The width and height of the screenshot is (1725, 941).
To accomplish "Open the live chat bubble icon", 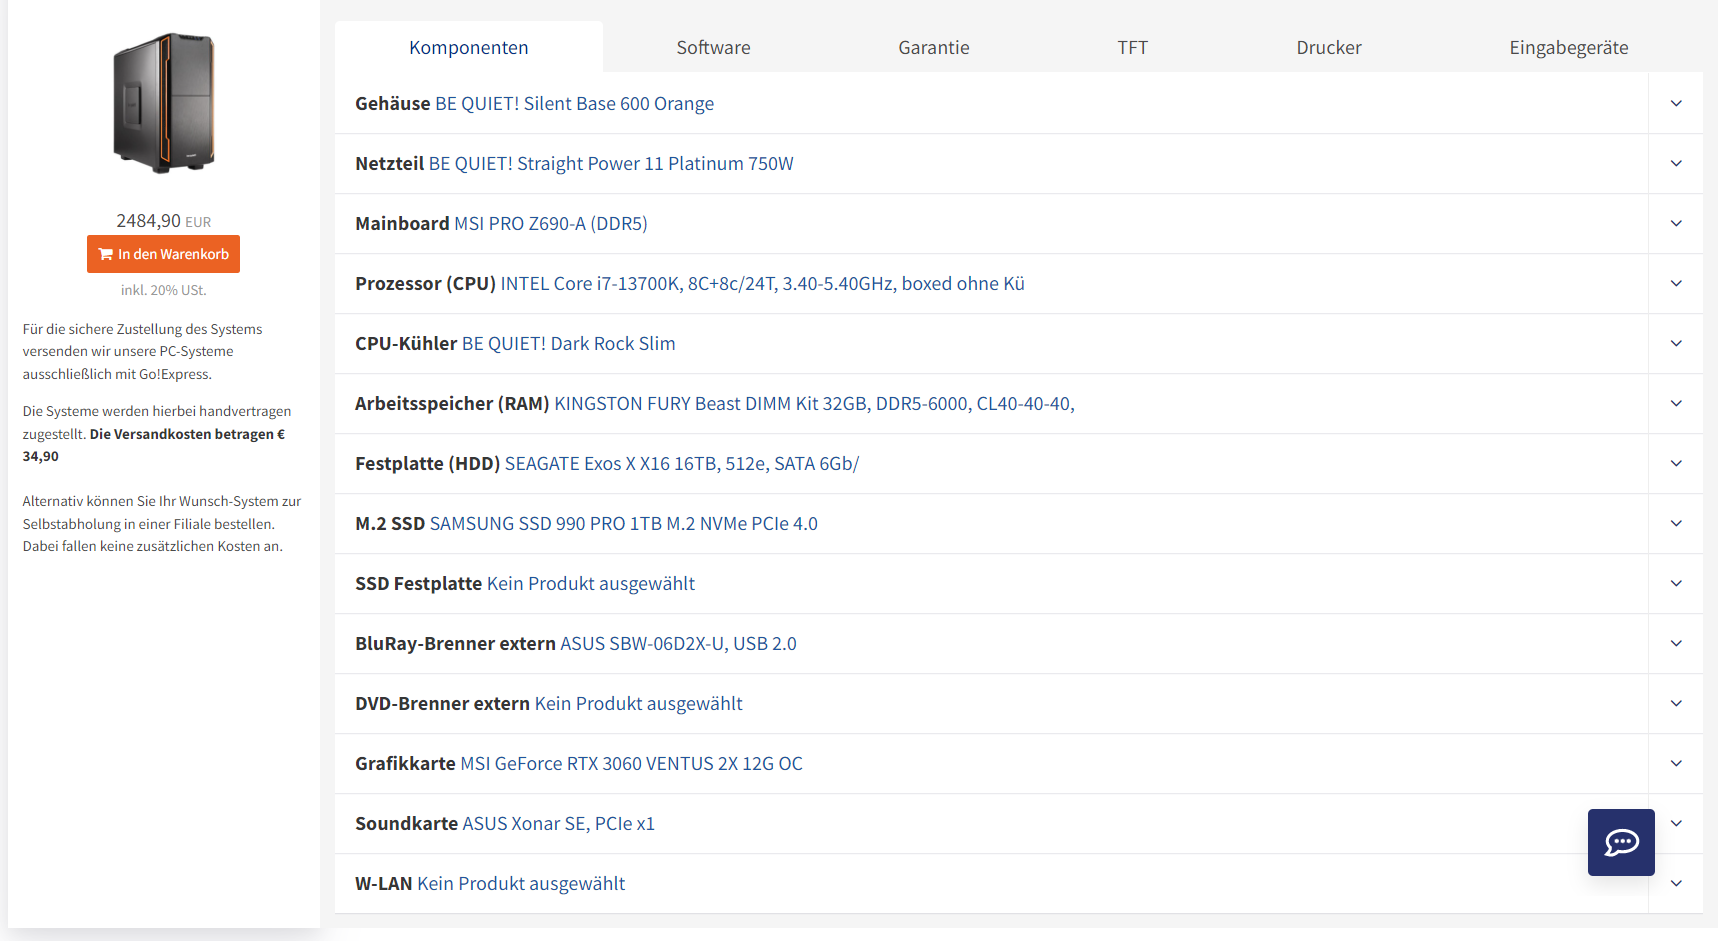I will 1621,842.
